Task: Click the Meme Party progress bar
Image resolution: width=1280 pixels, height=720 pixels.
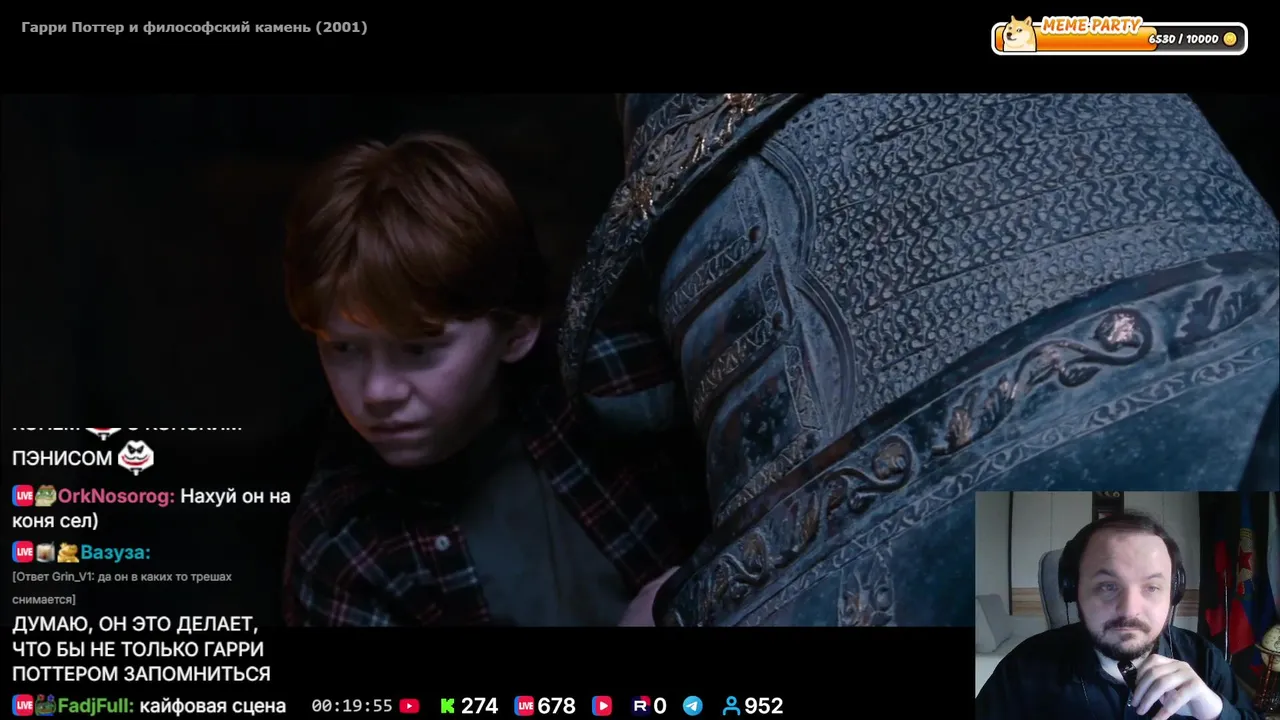Action: [1120, 38]
